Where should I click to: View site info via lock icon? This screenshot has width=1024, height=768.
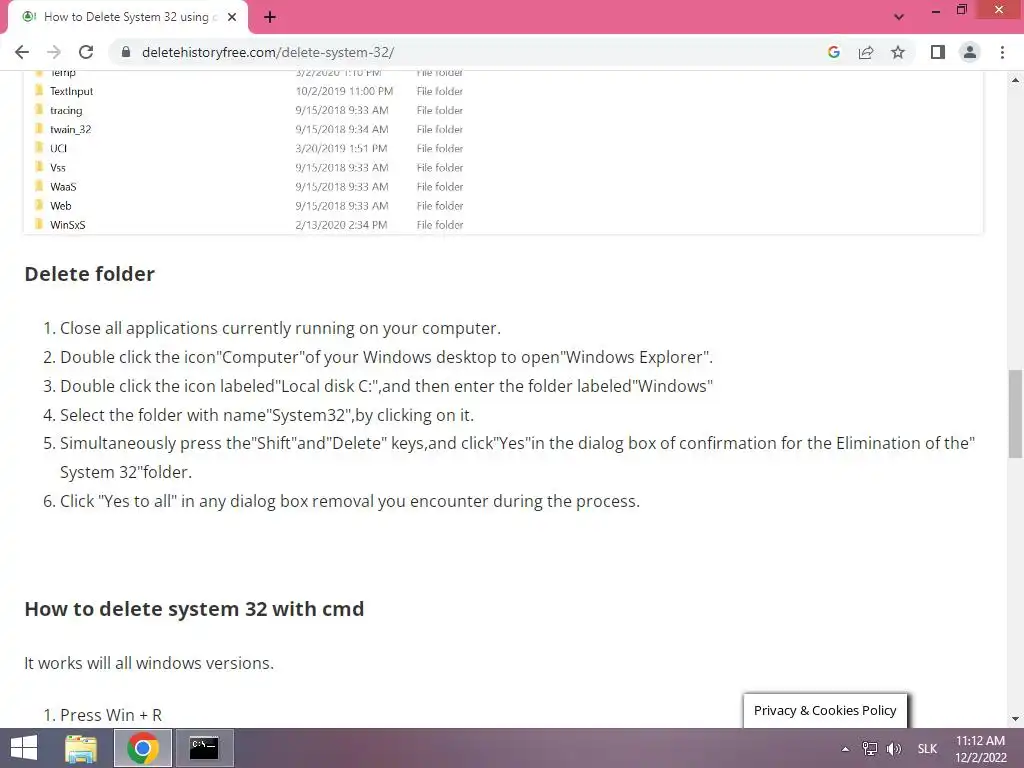pos(126,52)
